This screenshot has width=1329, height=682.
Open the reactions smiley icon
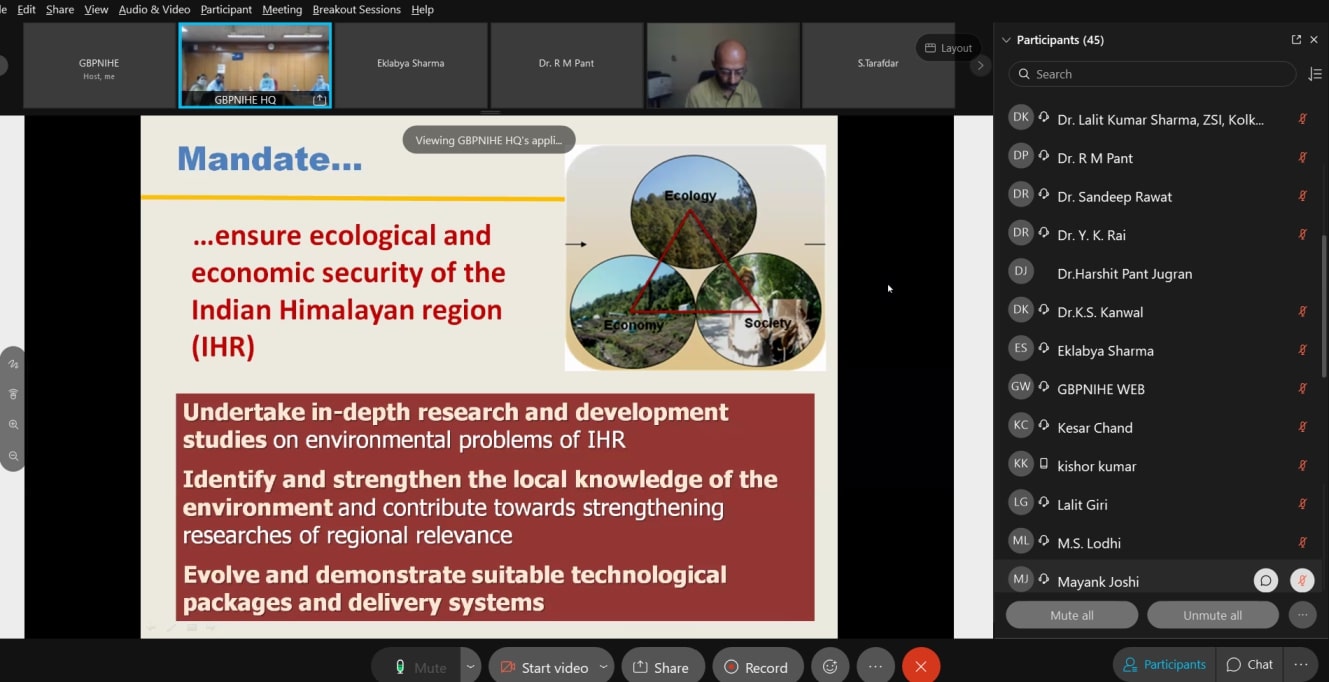[830, 667]
